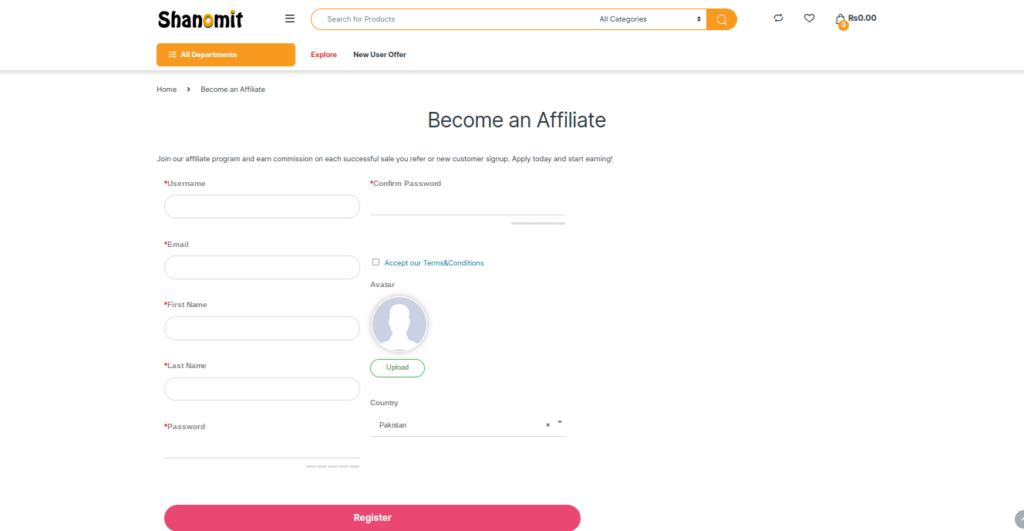Go to the Home breadcrumb link
The width and height of the screenshot is (1024, 531).
[x=167, y=89]
